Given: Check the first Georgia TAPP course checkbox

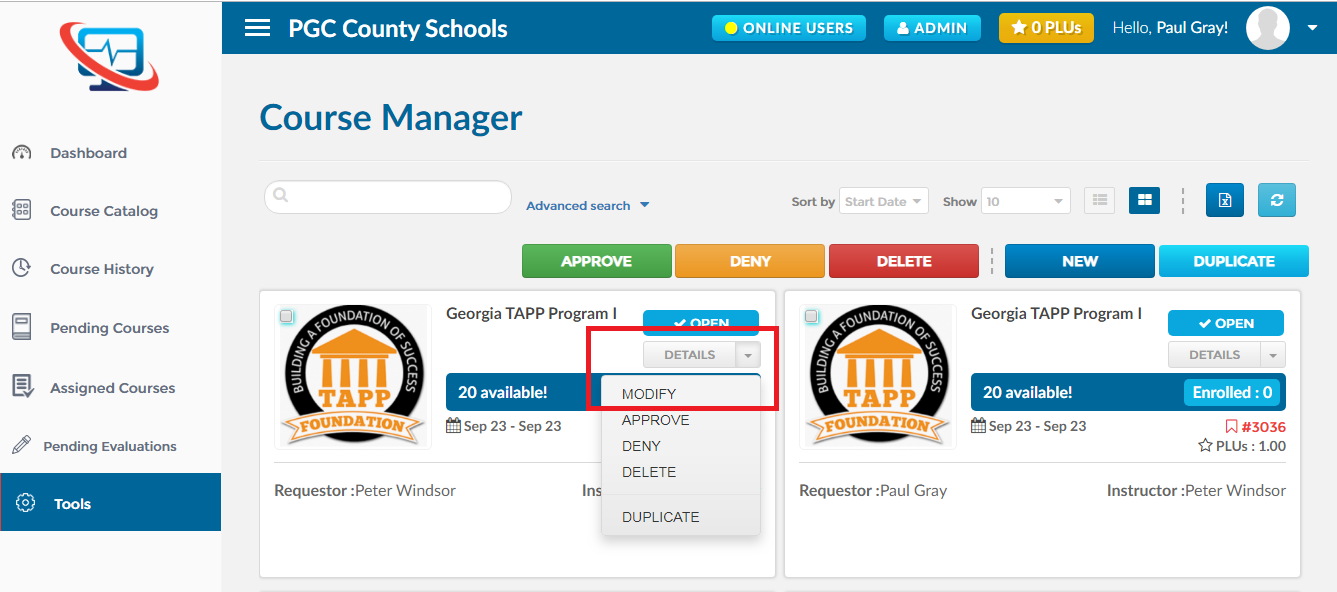Looking at the screenshot, I should 287,316.
